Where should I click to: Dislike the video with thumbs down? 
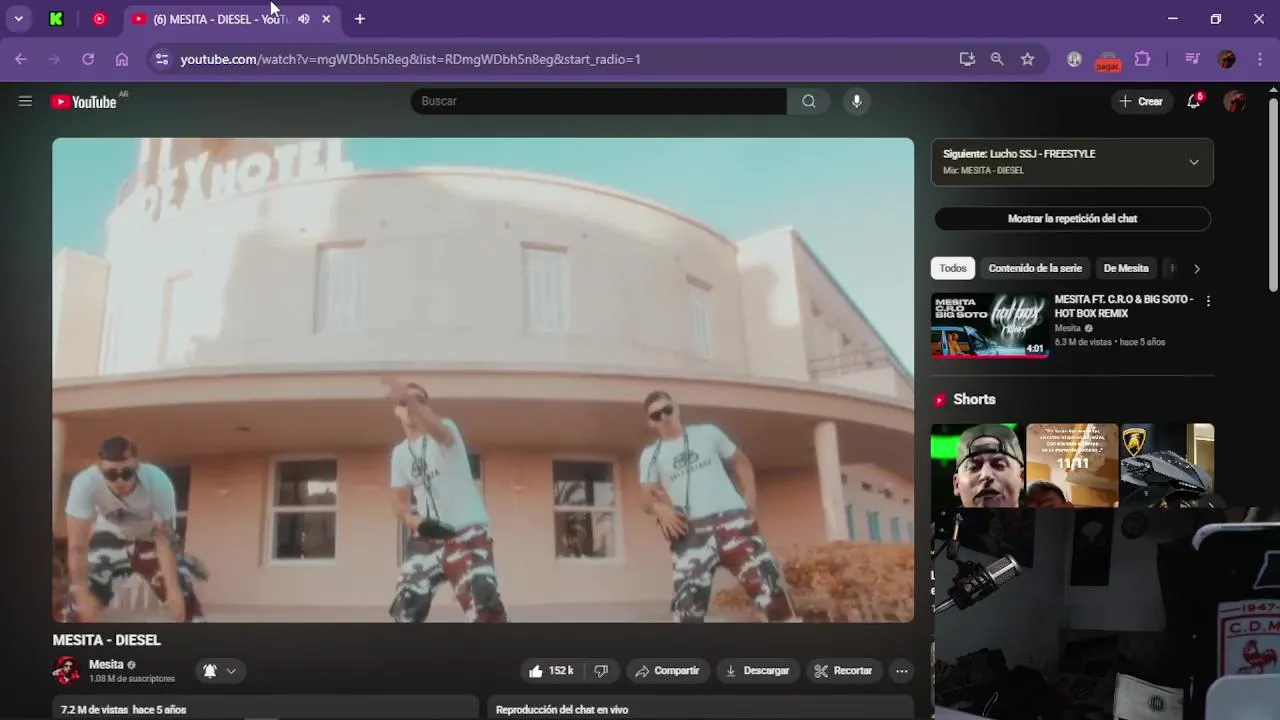pyautogui.click(x=601, y=671)
